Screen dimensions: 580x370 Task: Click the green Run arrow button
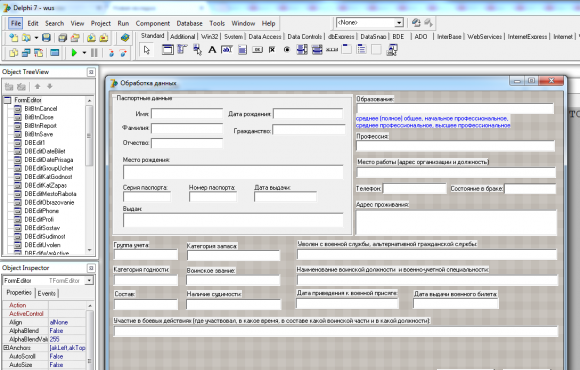point(74,53)
